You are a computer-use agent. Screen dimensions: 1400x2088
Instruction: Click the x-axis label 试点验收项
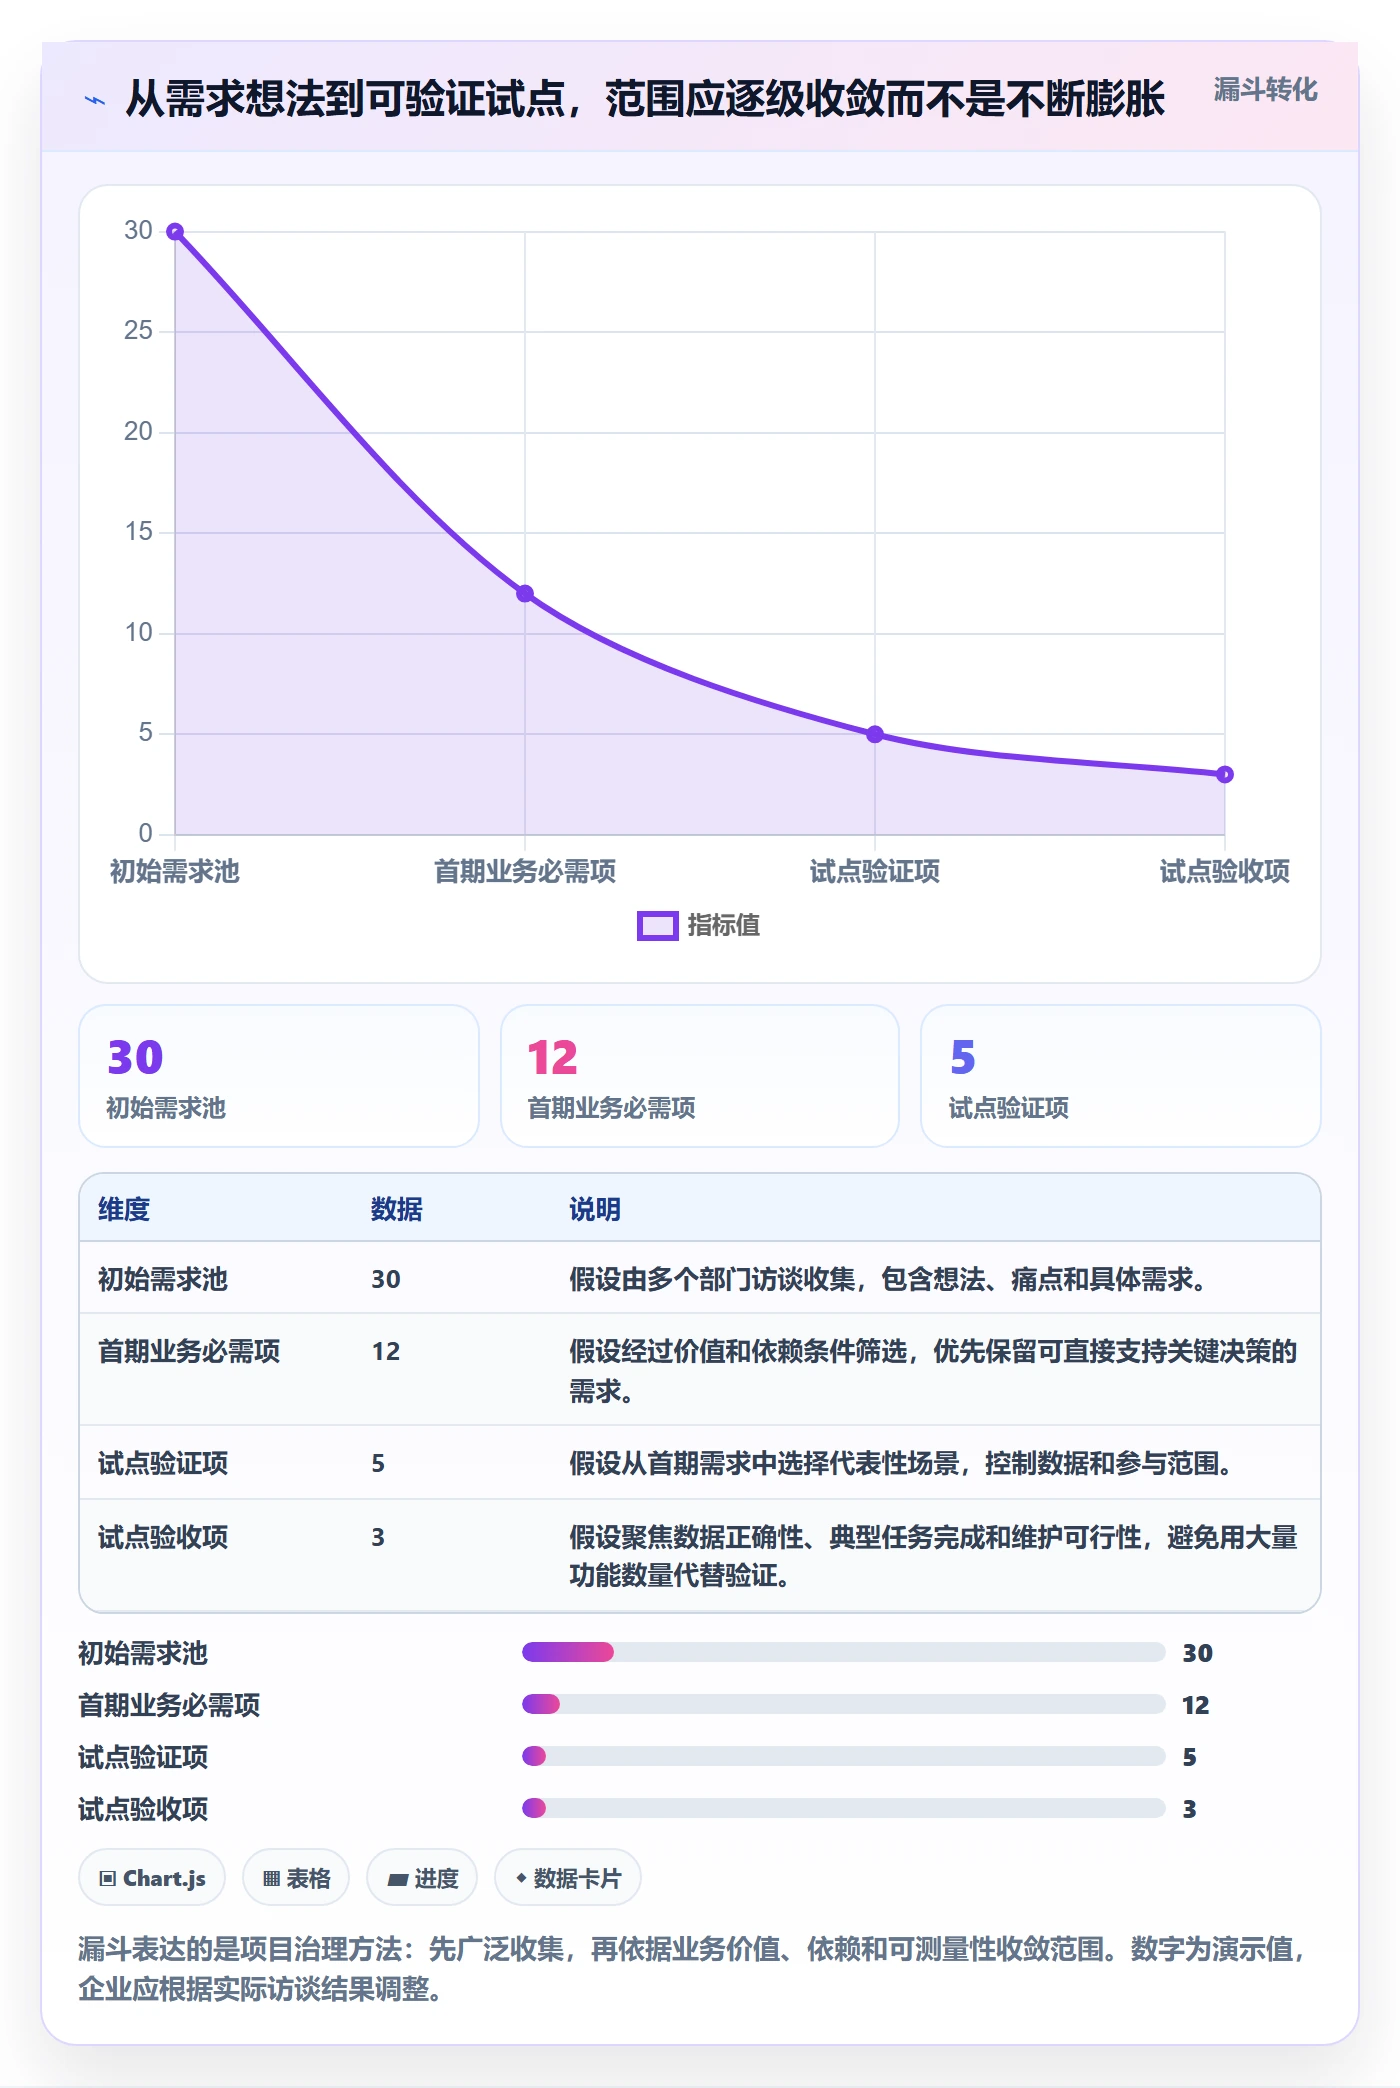pos(1225,871)
